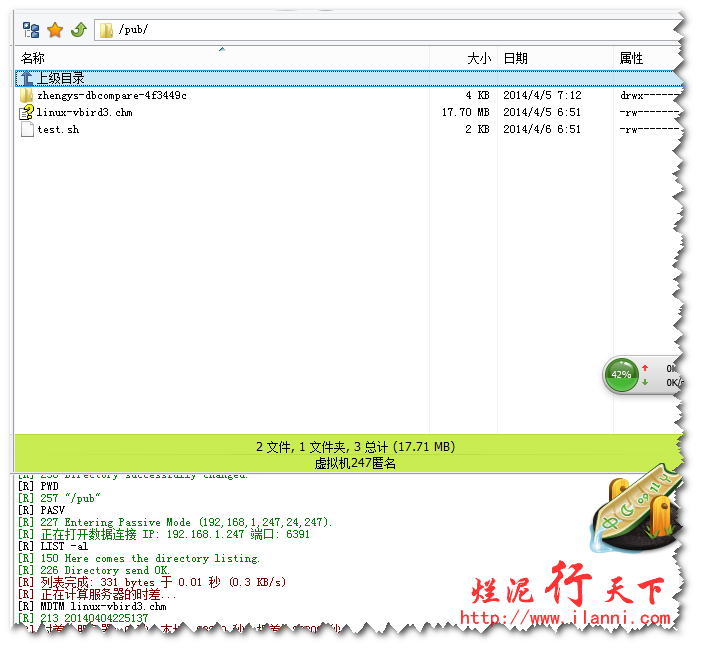Sort files by the 日期 column header
Screen dimensions: 701x650
516,59
